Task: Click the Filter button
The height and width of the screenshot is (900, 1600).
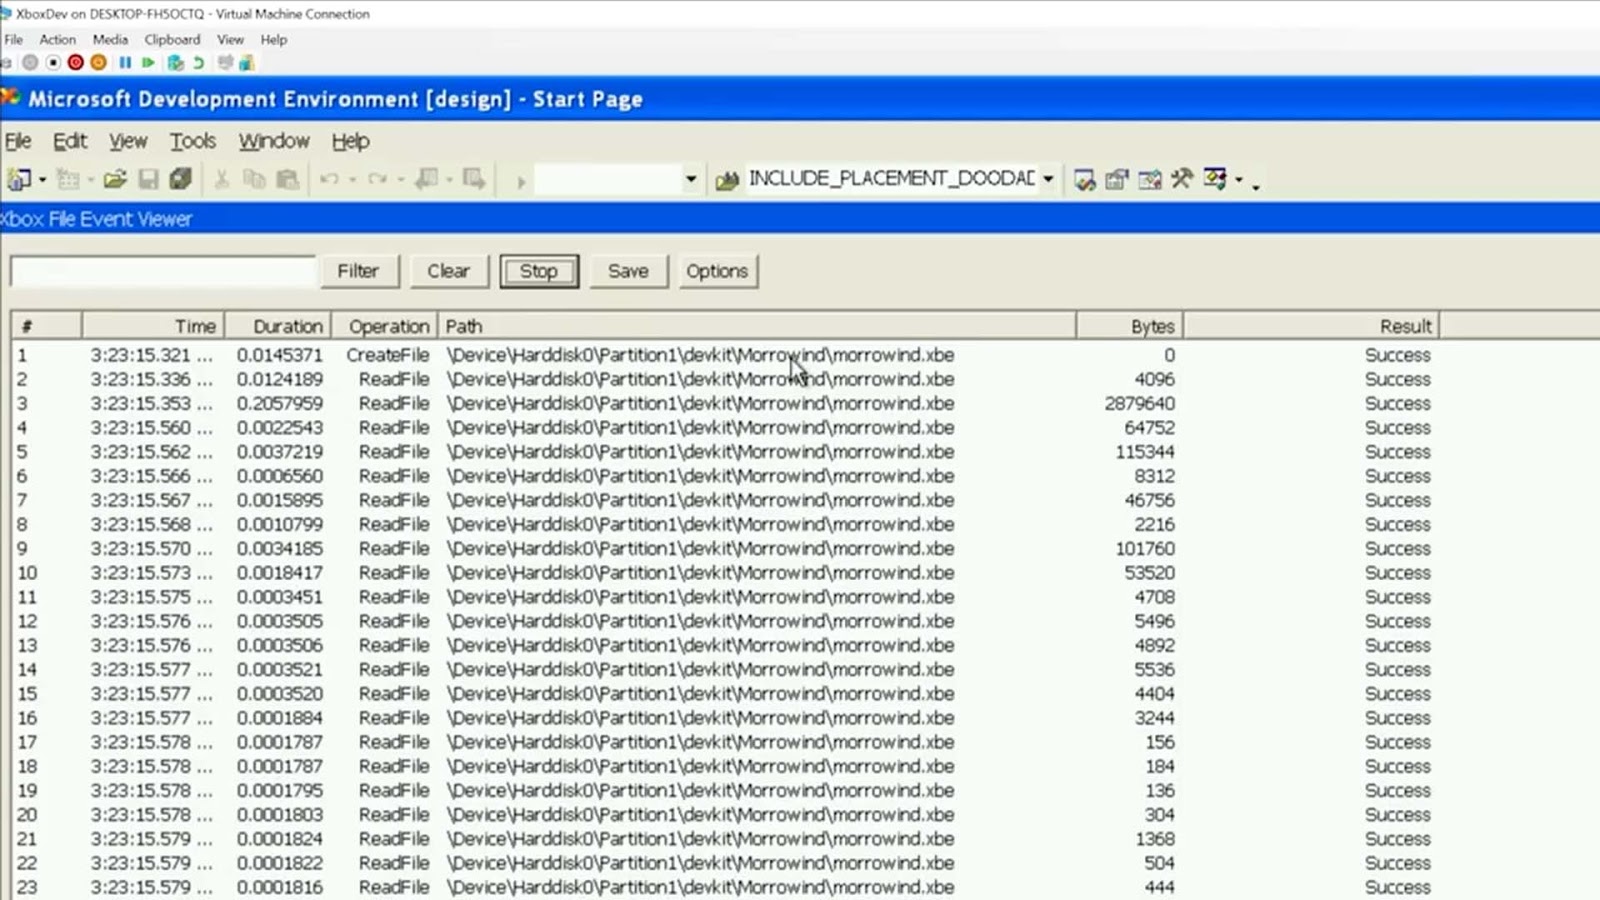Action: 358,271
